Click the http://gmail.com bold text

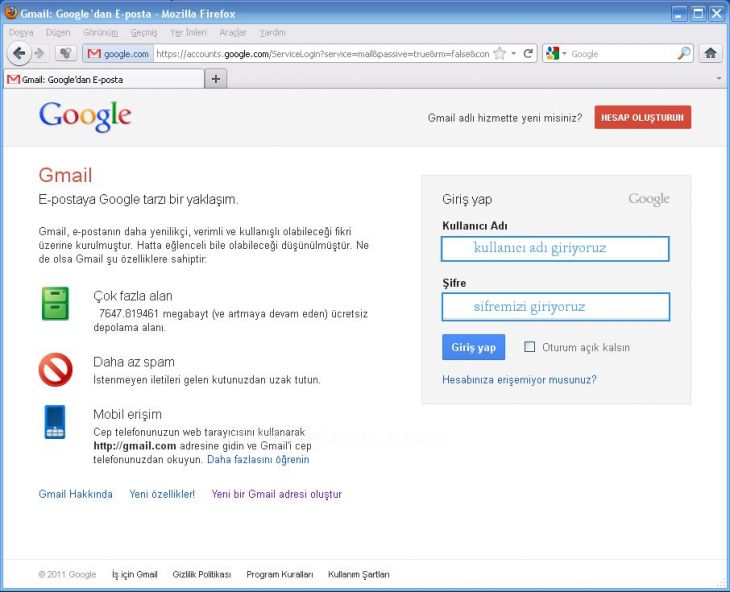point(135,446)
